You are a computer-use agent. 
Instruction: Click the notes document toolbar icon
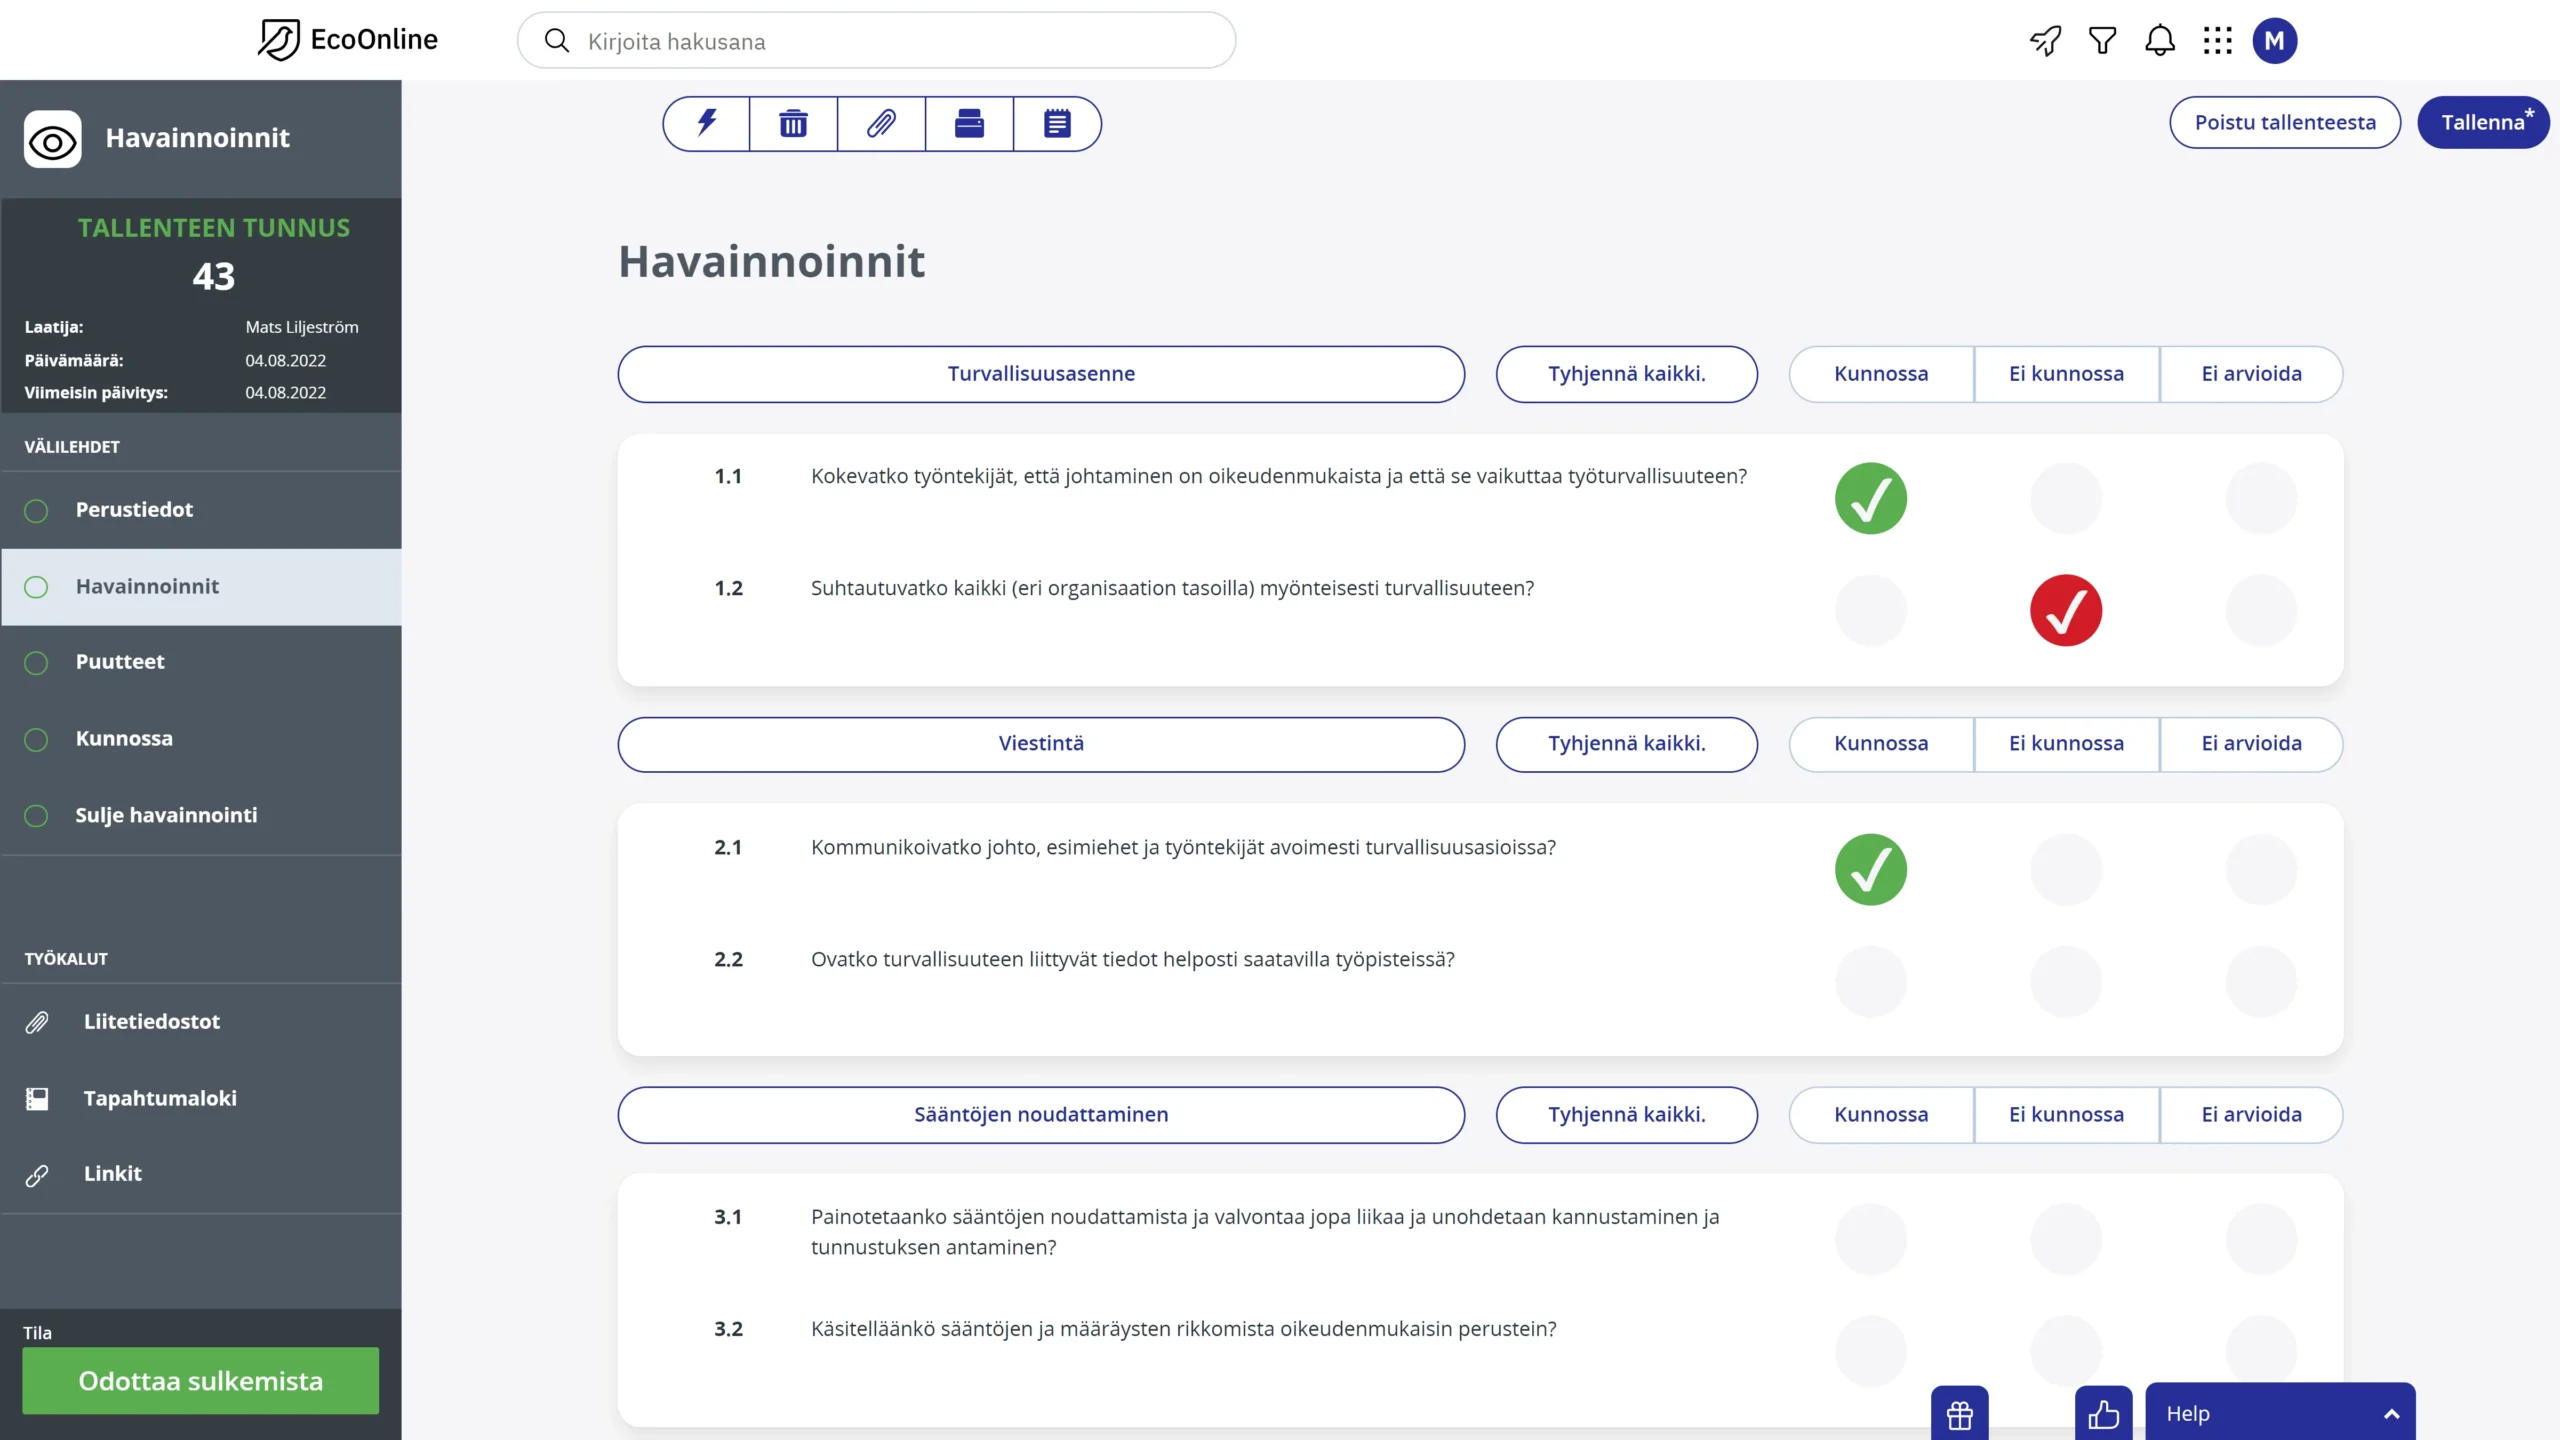[x=1057, y=123]
